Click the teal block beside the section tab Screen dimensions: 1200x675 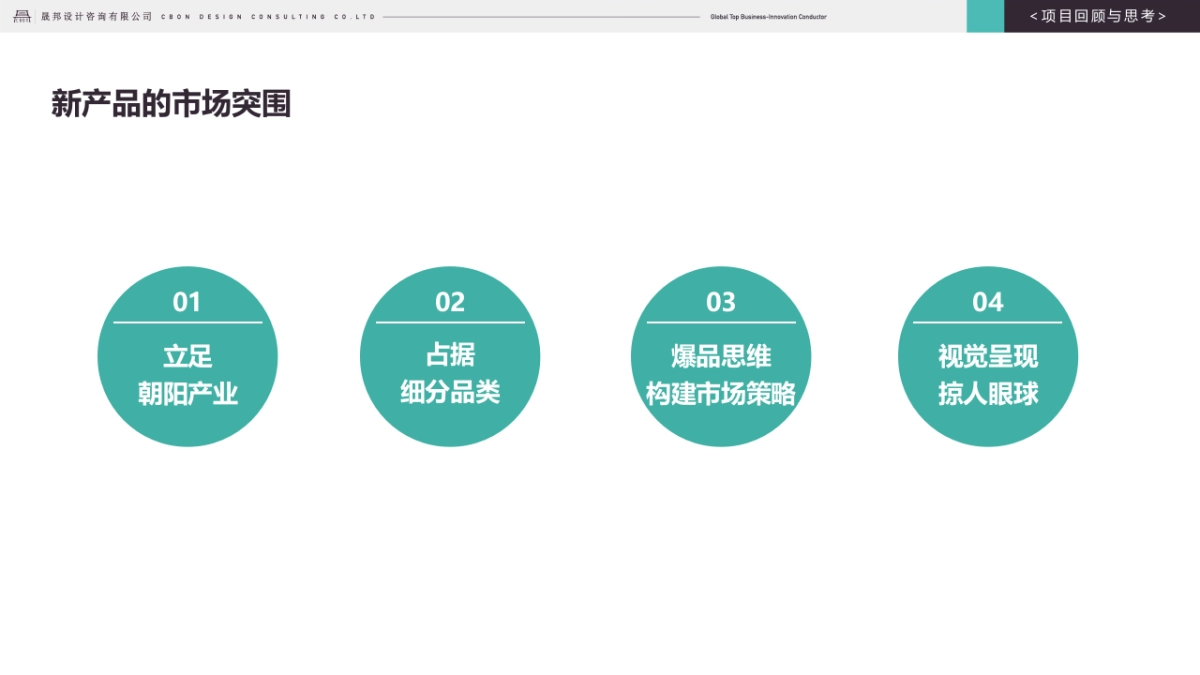click(985, 16)
